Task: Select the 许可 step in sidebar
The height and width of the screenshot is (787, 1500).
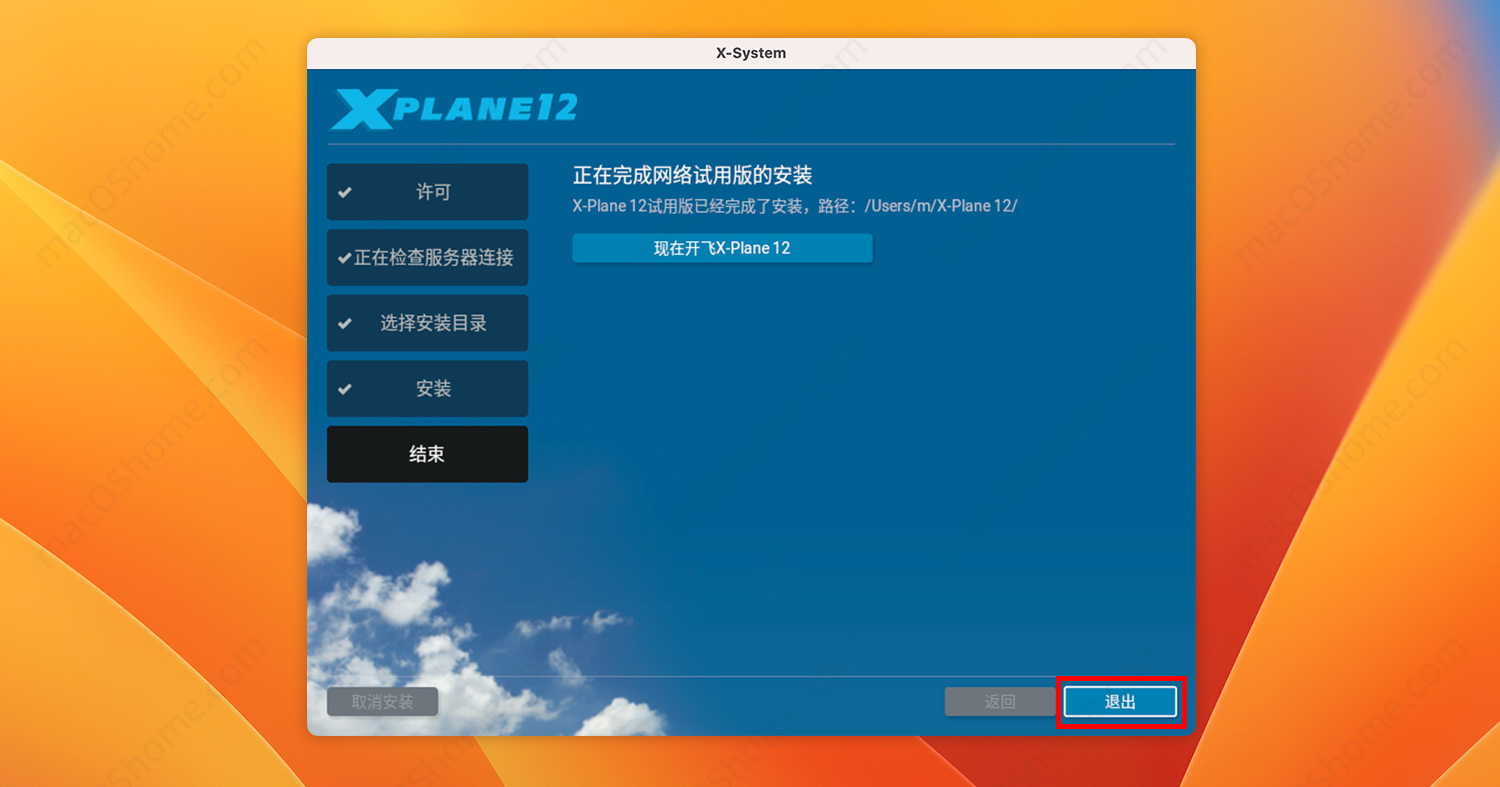Action: [427, 192]
